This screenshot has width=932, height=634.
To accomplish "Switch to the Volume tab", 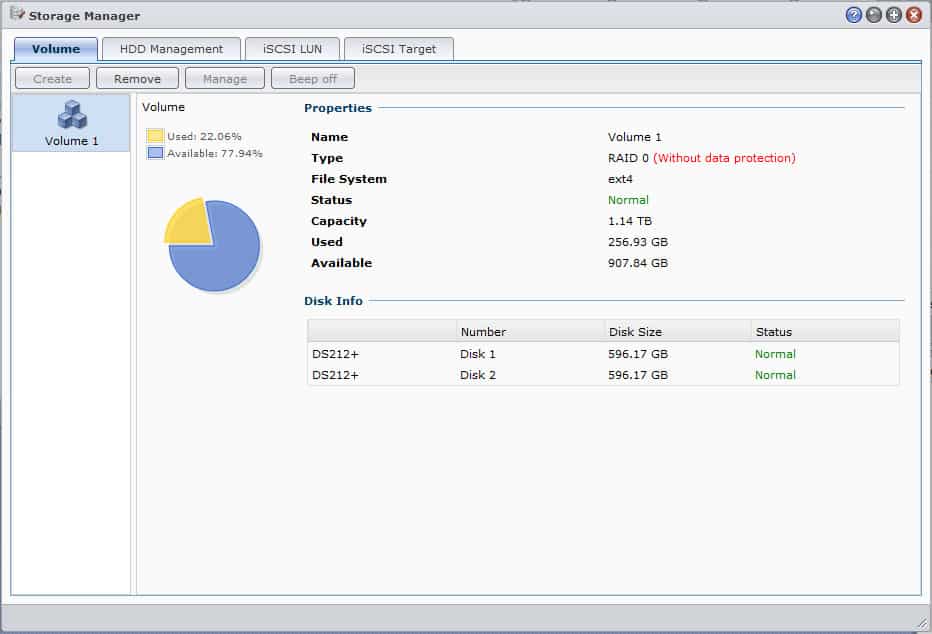I will (x=56, y=49).
